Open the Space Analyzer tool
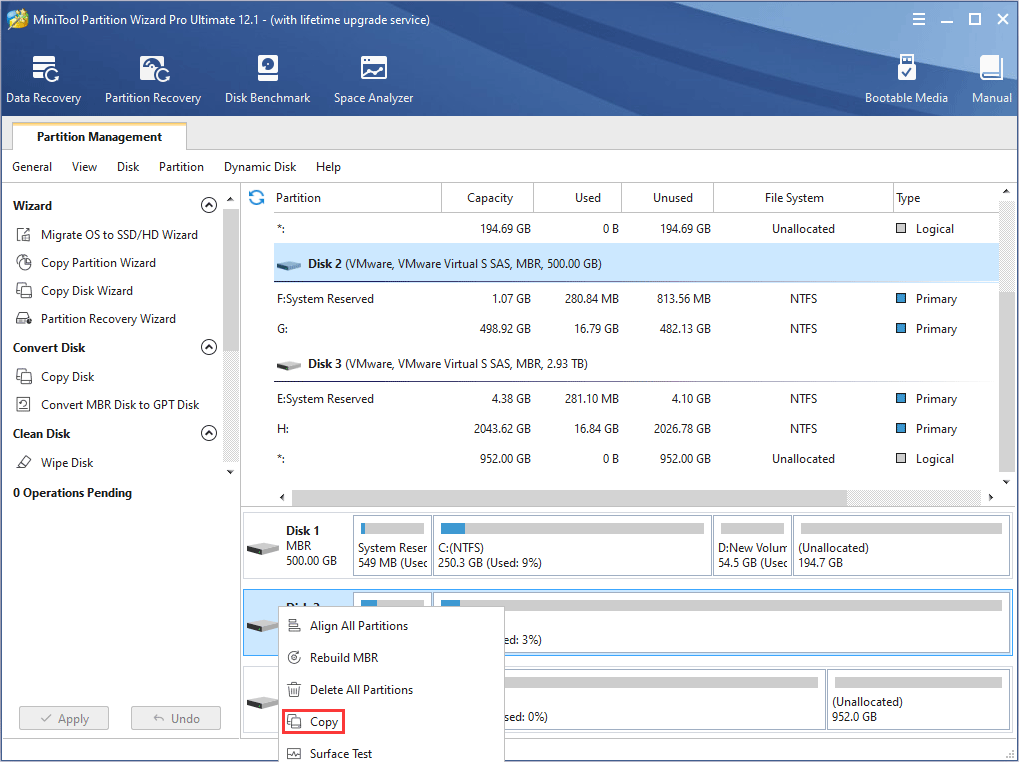 [373, 80]
